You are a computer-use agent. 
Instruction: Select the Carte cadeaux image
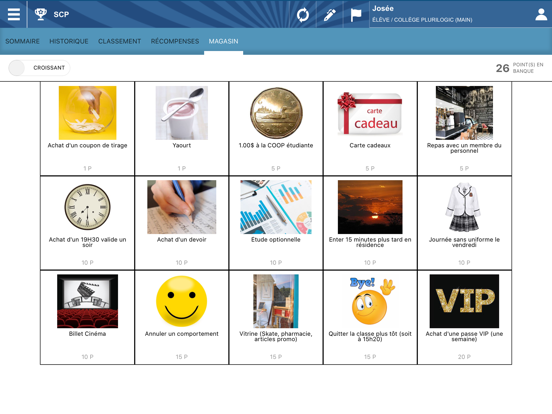[370, 113]
